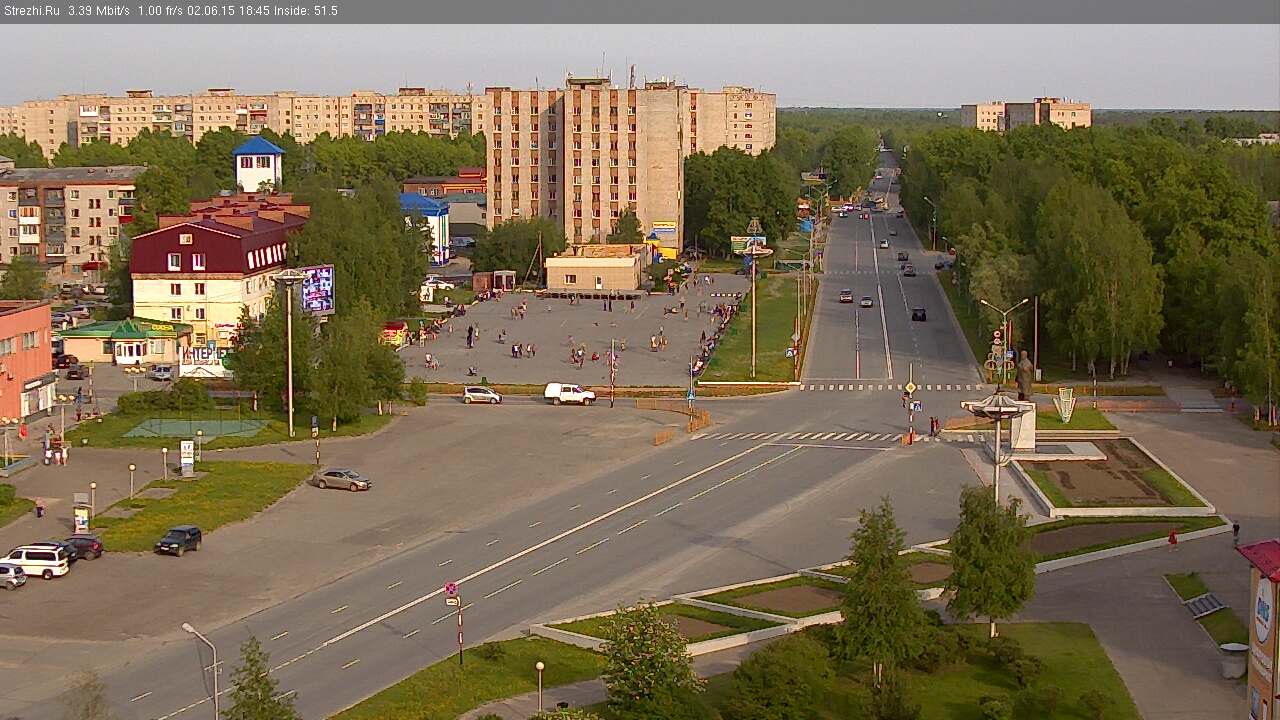Click the 18:45 time stamp

254,11
